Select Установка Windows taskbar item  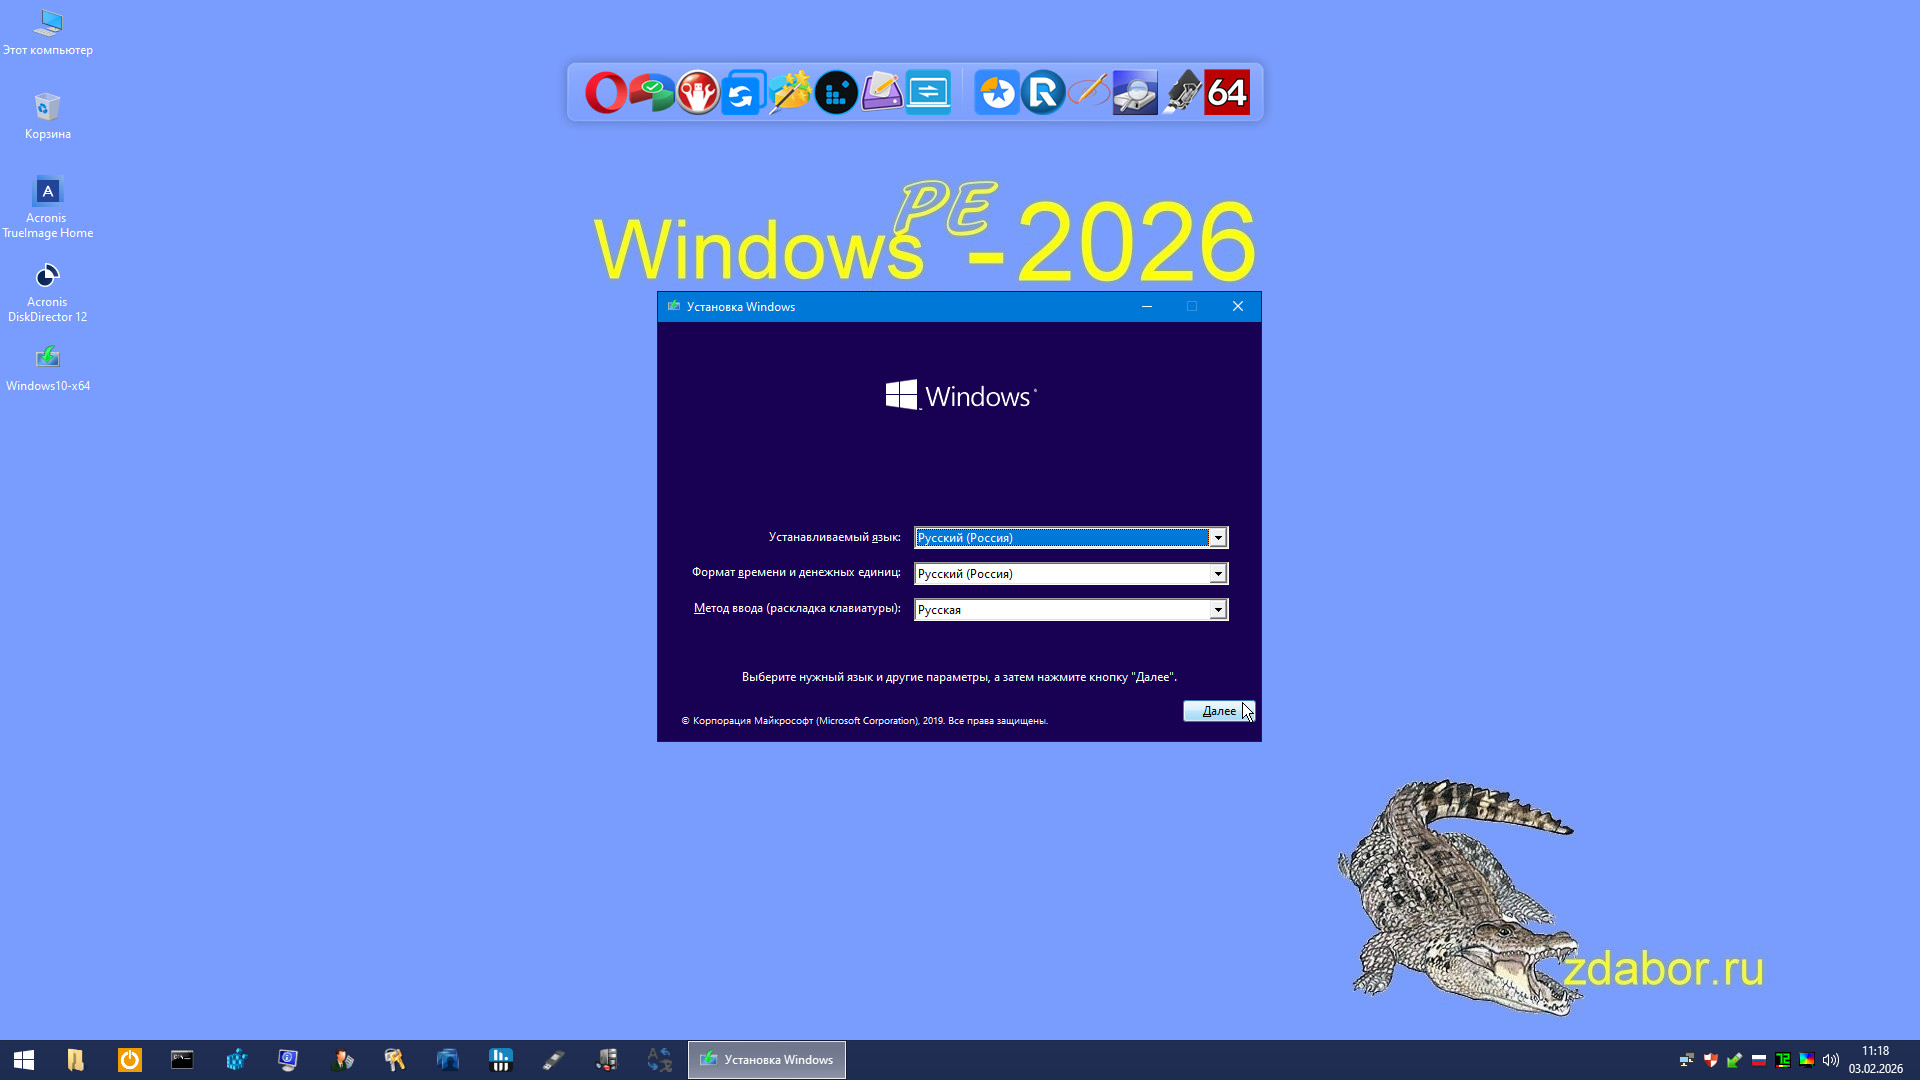click(x=767, y=1060)
